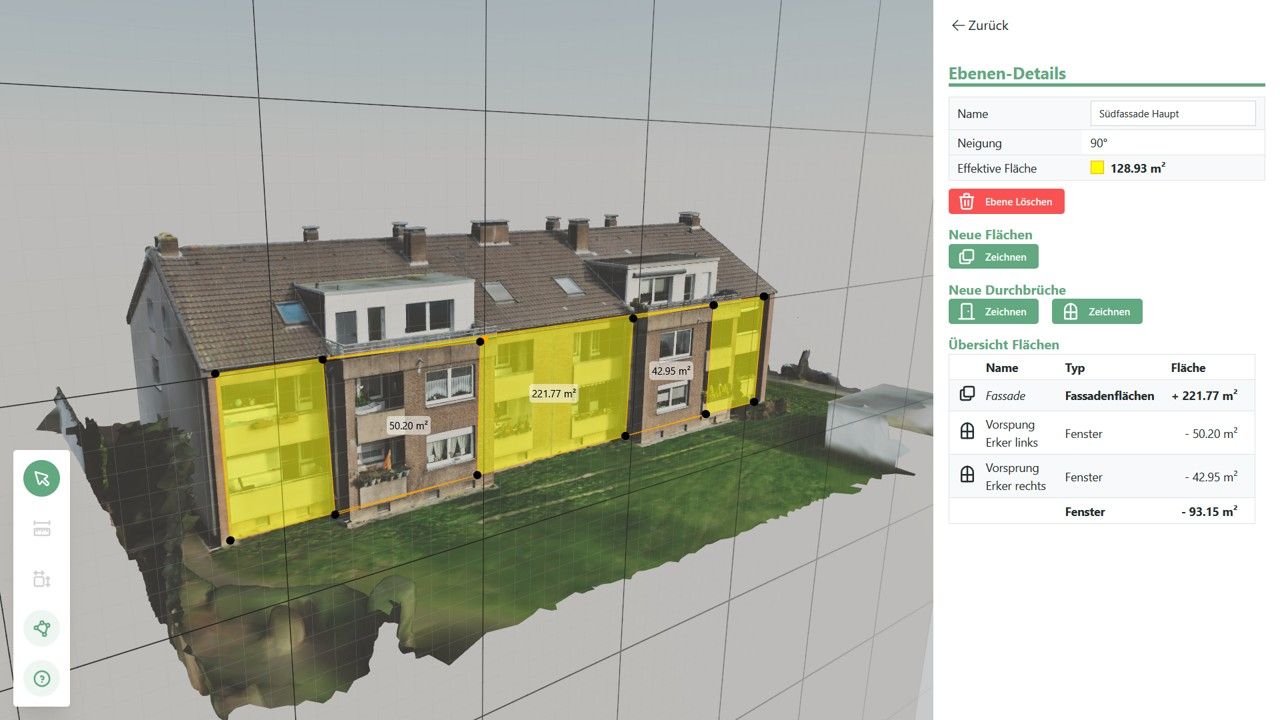Click the 42.95 m² label on the model
The width and height of the screenshot is (1280, 720).
coord(671,371)
